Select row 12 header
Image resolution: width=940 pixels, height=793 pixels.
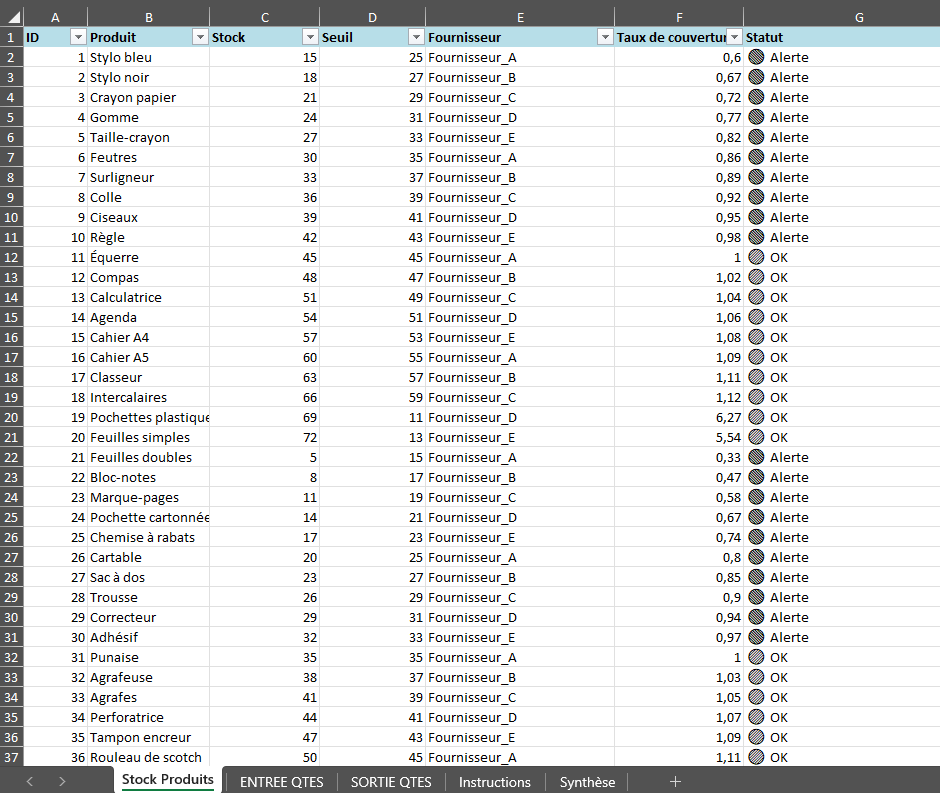(x=11, y=257)
